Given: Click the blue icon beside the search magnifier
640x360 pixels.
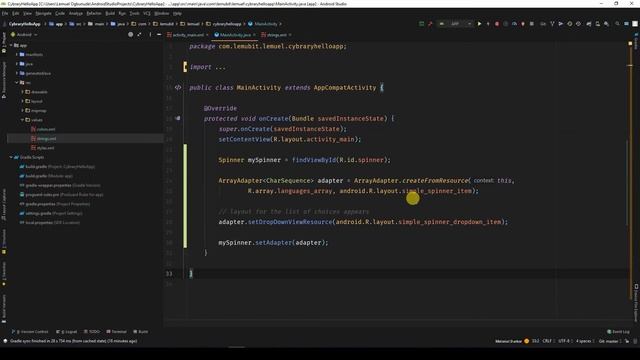Looking at the screenshot, I should [x=626, y=24].
